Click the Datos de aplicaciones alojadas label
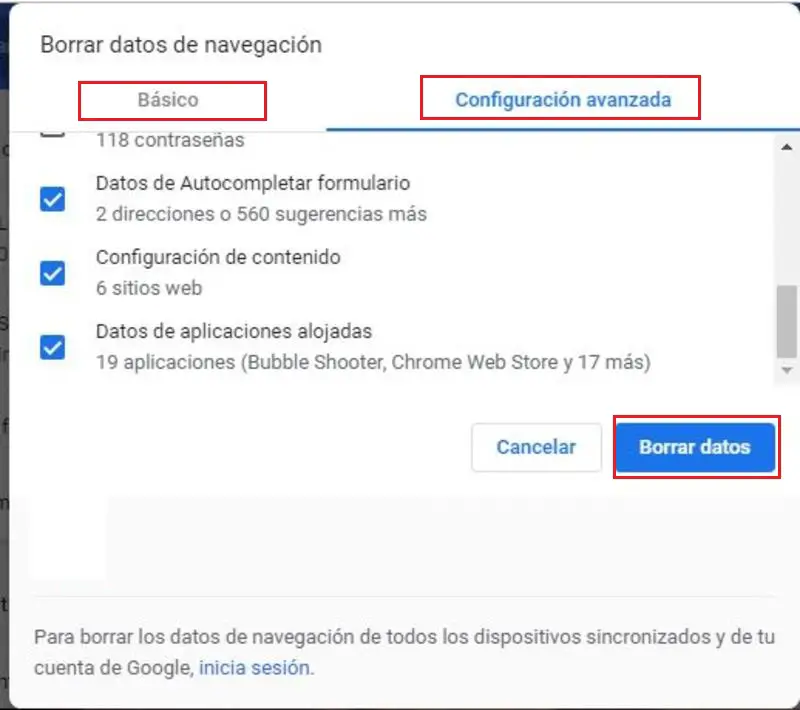 [x=234, y=331]
